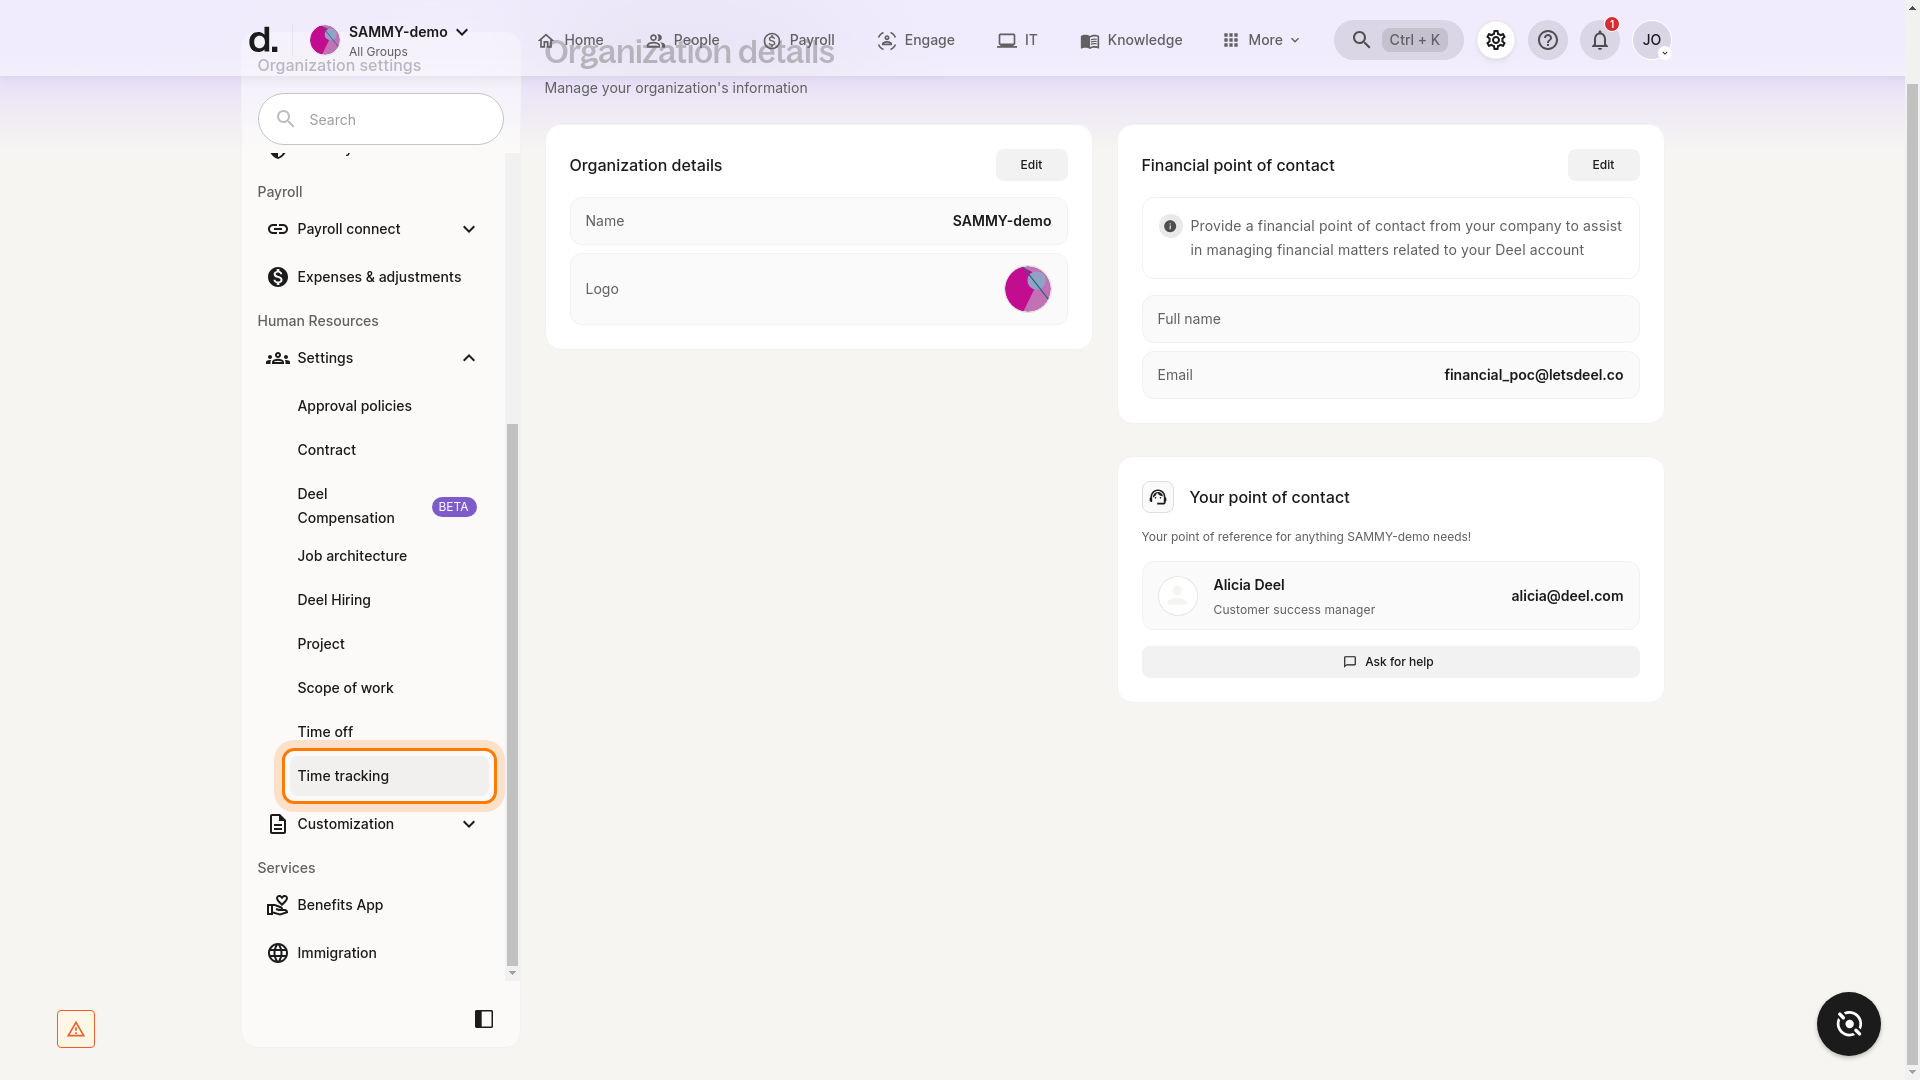Open the settings gear icon
This screenshot has height=1080, width=1920.
(x=1495, y=40)
